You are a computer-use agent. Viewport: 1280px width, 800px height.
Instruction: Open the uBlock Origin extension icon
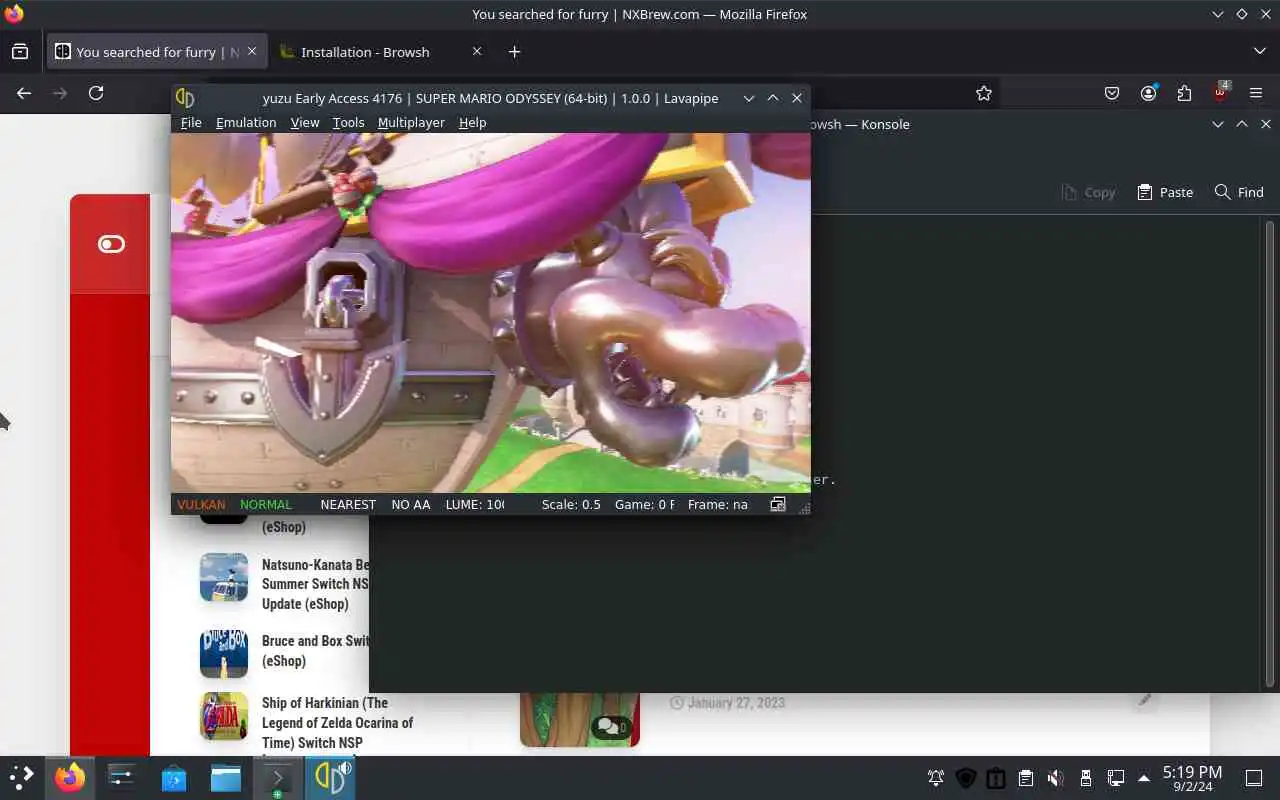coord(1220,92)
